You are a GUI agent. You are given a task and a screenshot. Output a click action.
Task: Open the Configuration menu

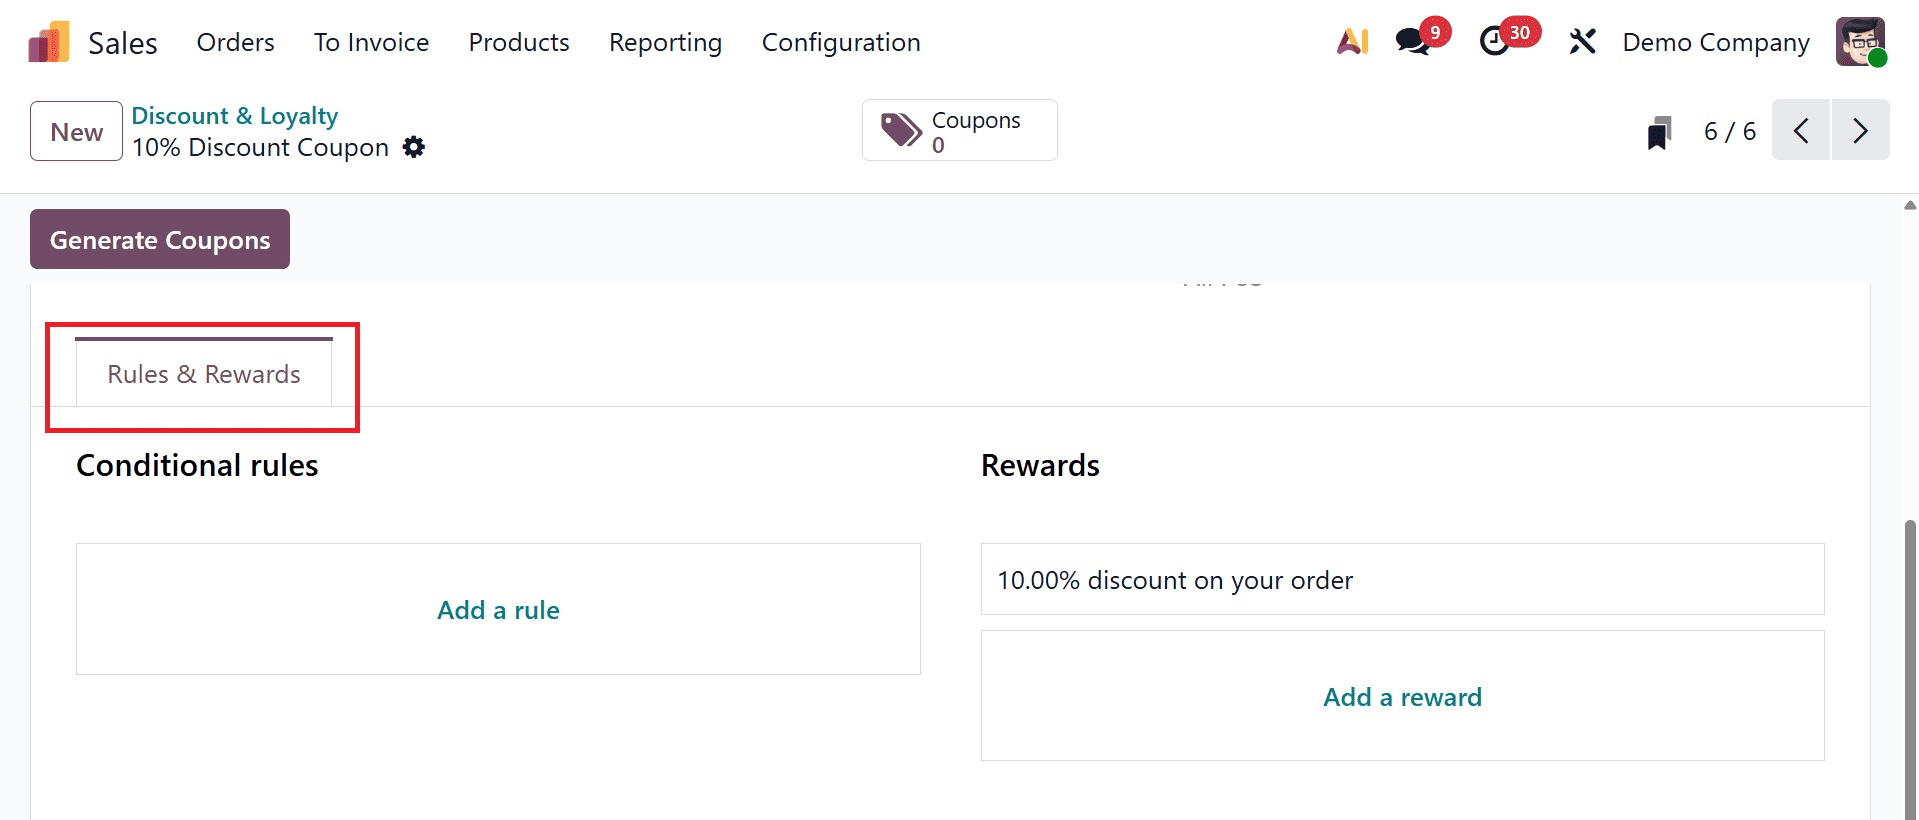[x=840, y=42]
